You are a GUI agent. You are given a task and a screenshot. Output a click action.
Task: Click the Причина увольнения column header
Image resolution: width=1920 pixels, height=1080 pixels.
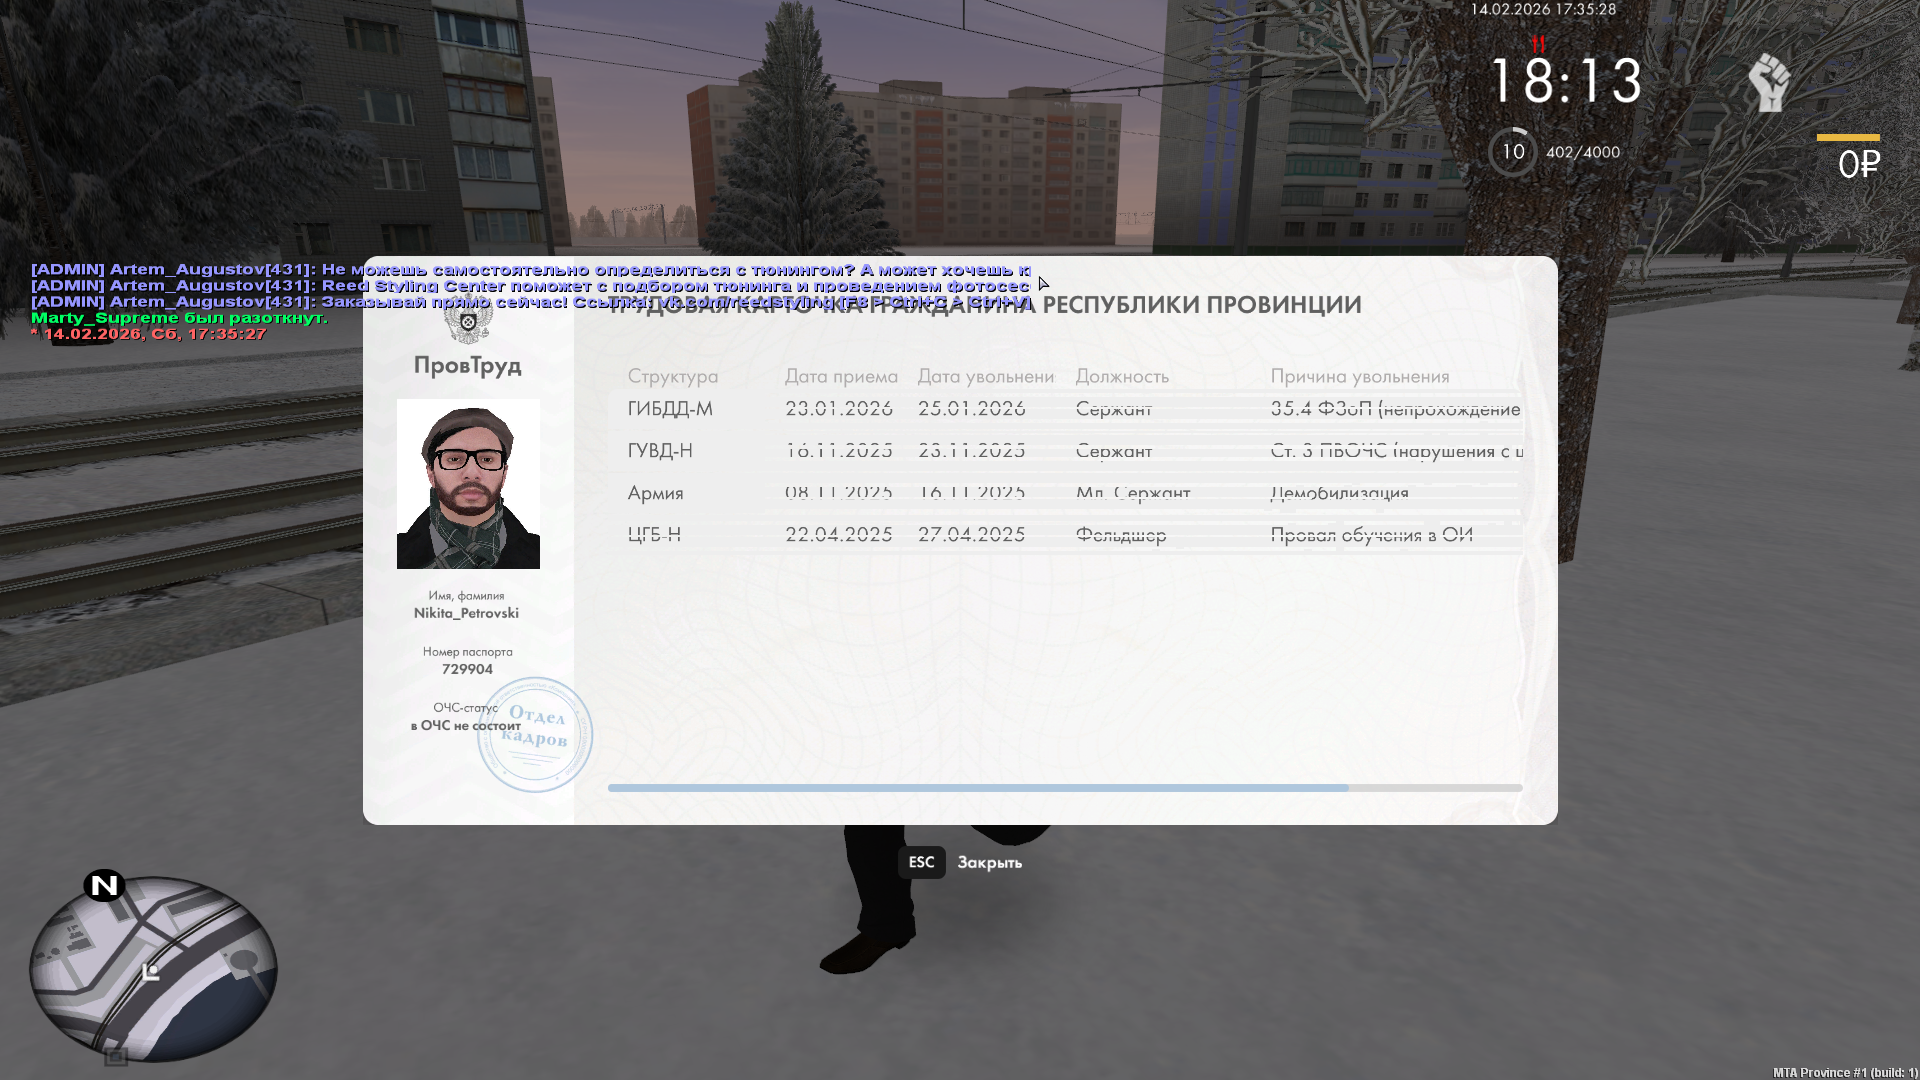1359,376
